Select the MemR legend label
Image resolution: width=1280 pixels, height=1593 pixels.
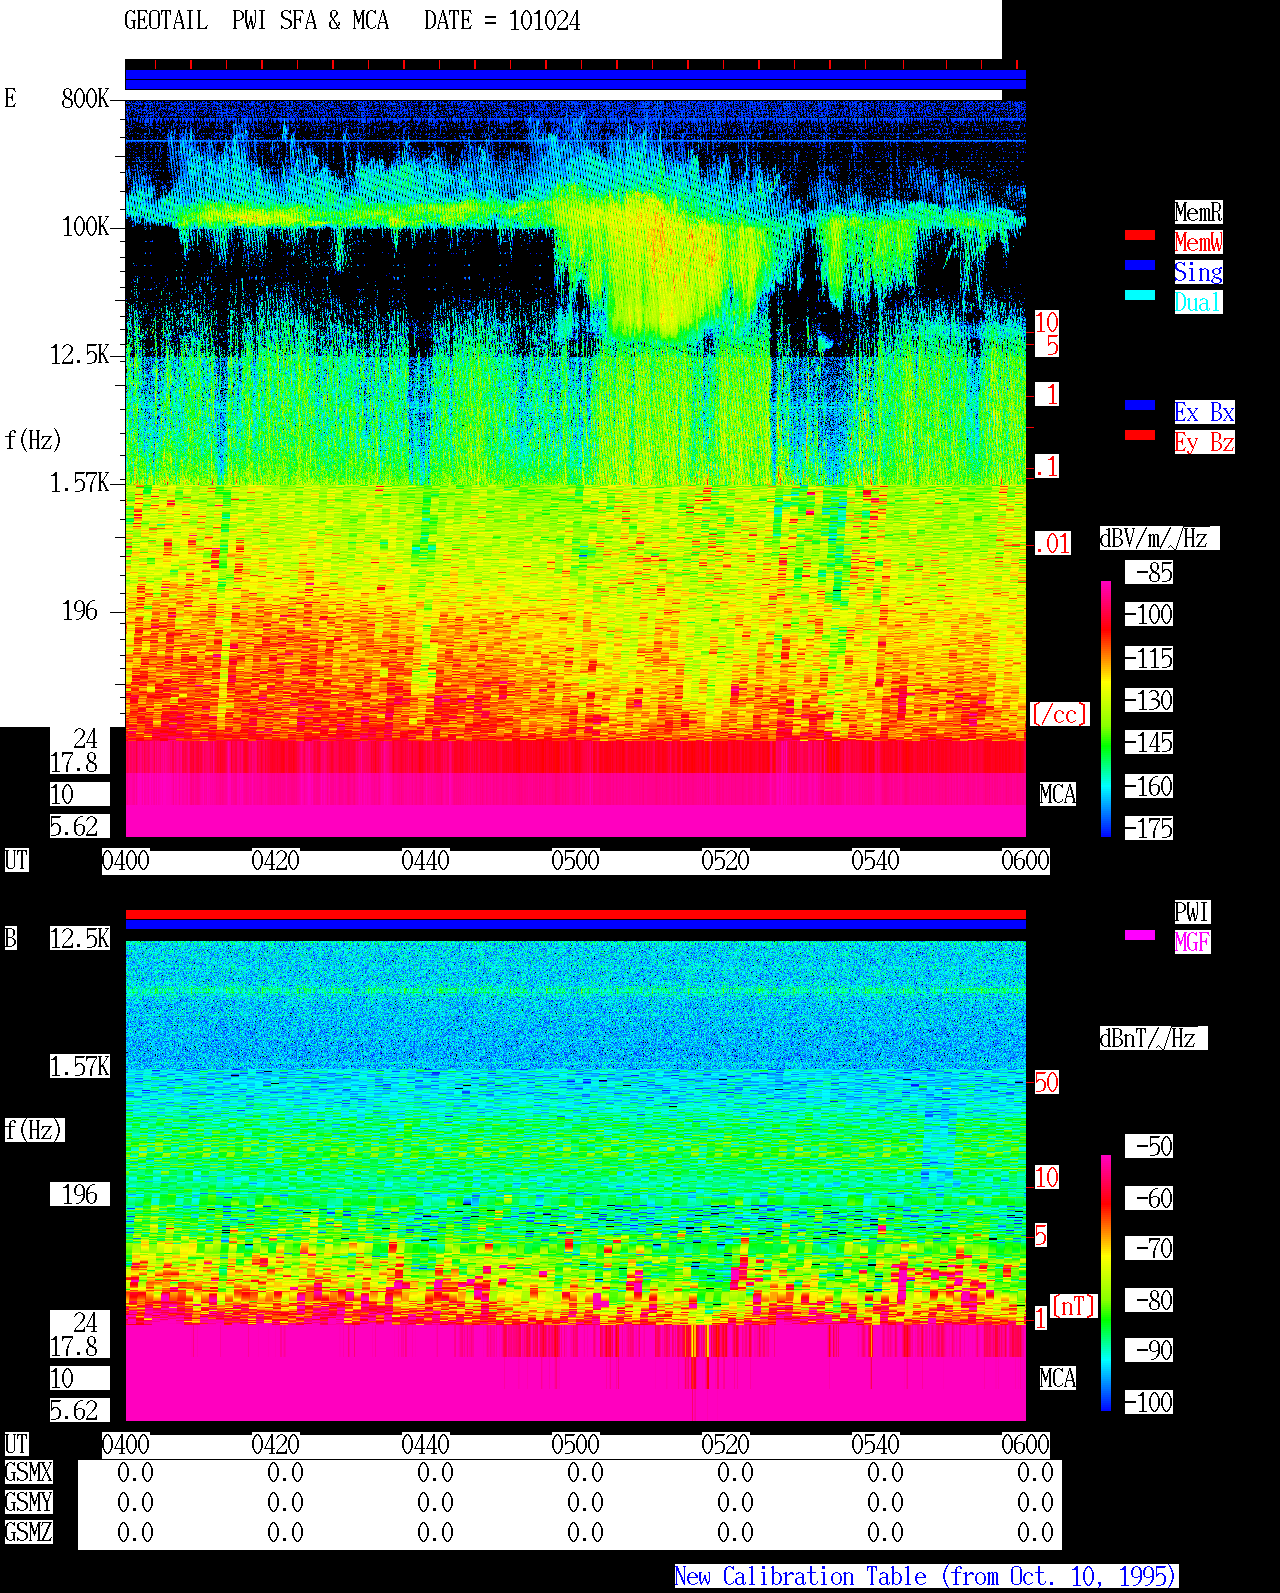click(1198, 212)
